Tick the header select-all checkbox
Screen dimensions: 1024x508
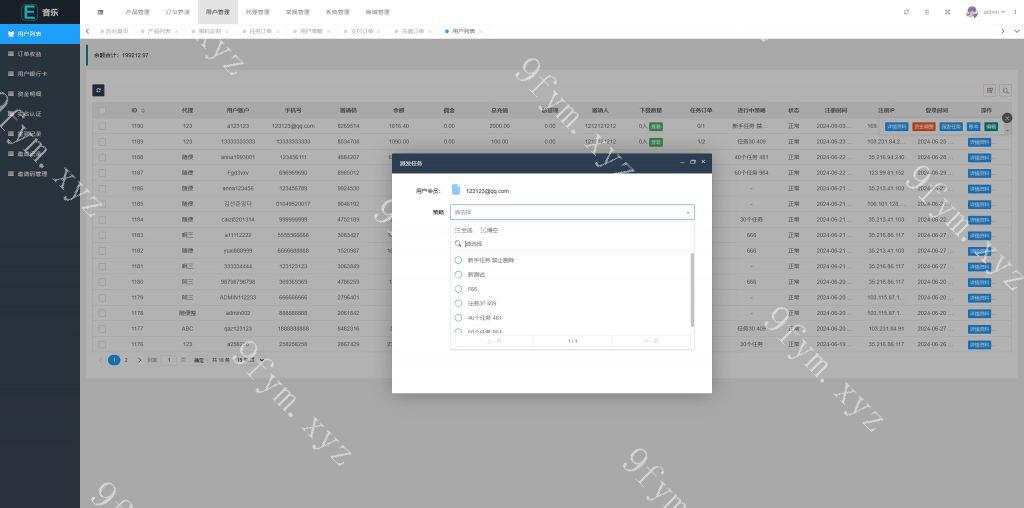(x=103, y=110)
